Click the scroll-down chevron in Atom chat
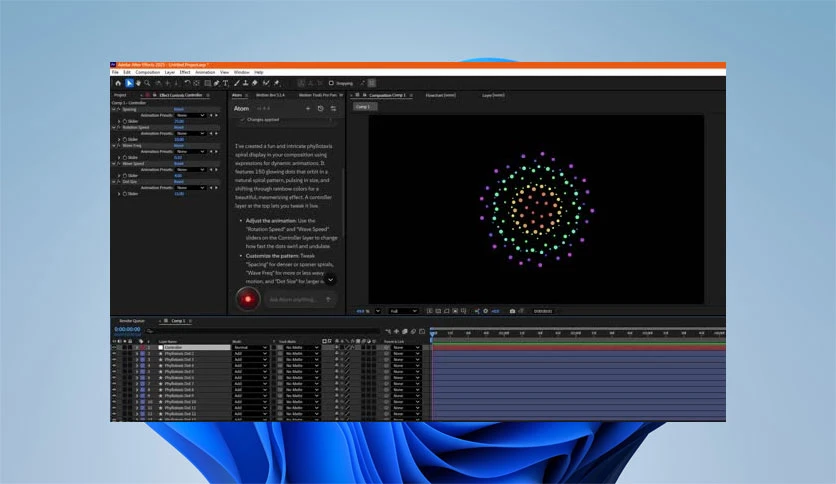The width and height of the screenshot is (836, 484). (x=331, y=280)
